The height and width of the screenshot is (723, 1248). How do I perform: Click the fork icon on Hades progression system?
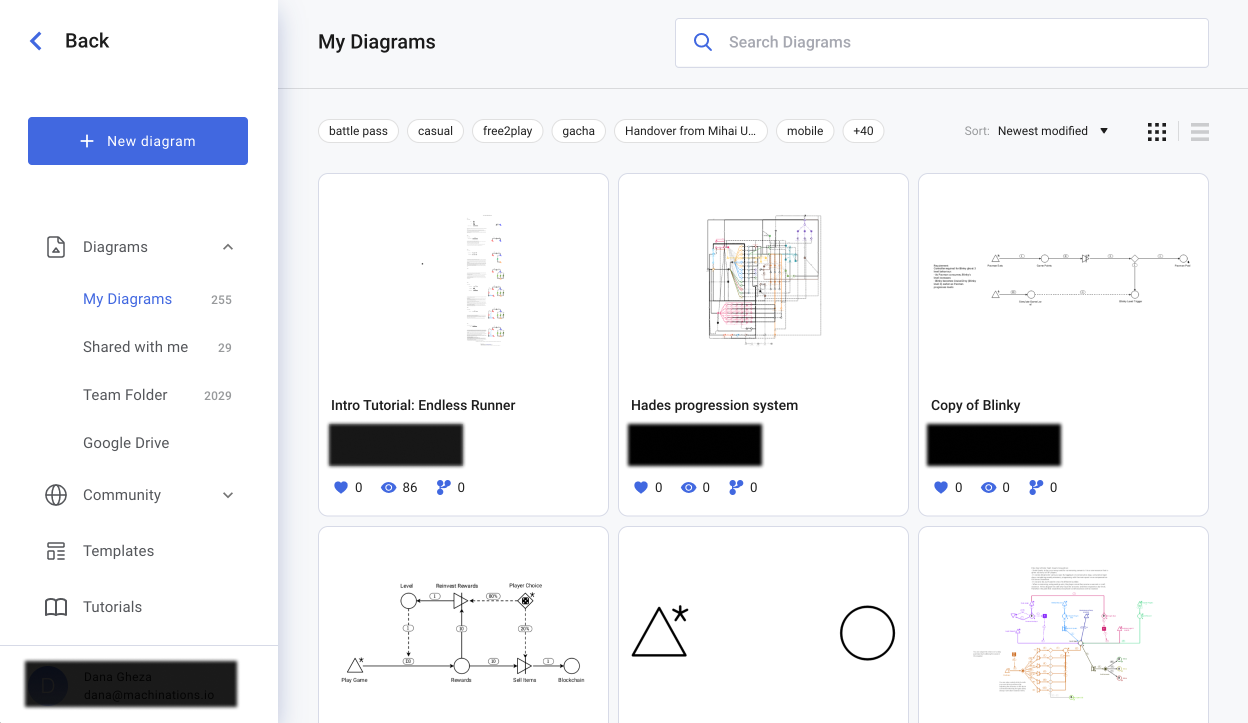(x=736, y=488)
